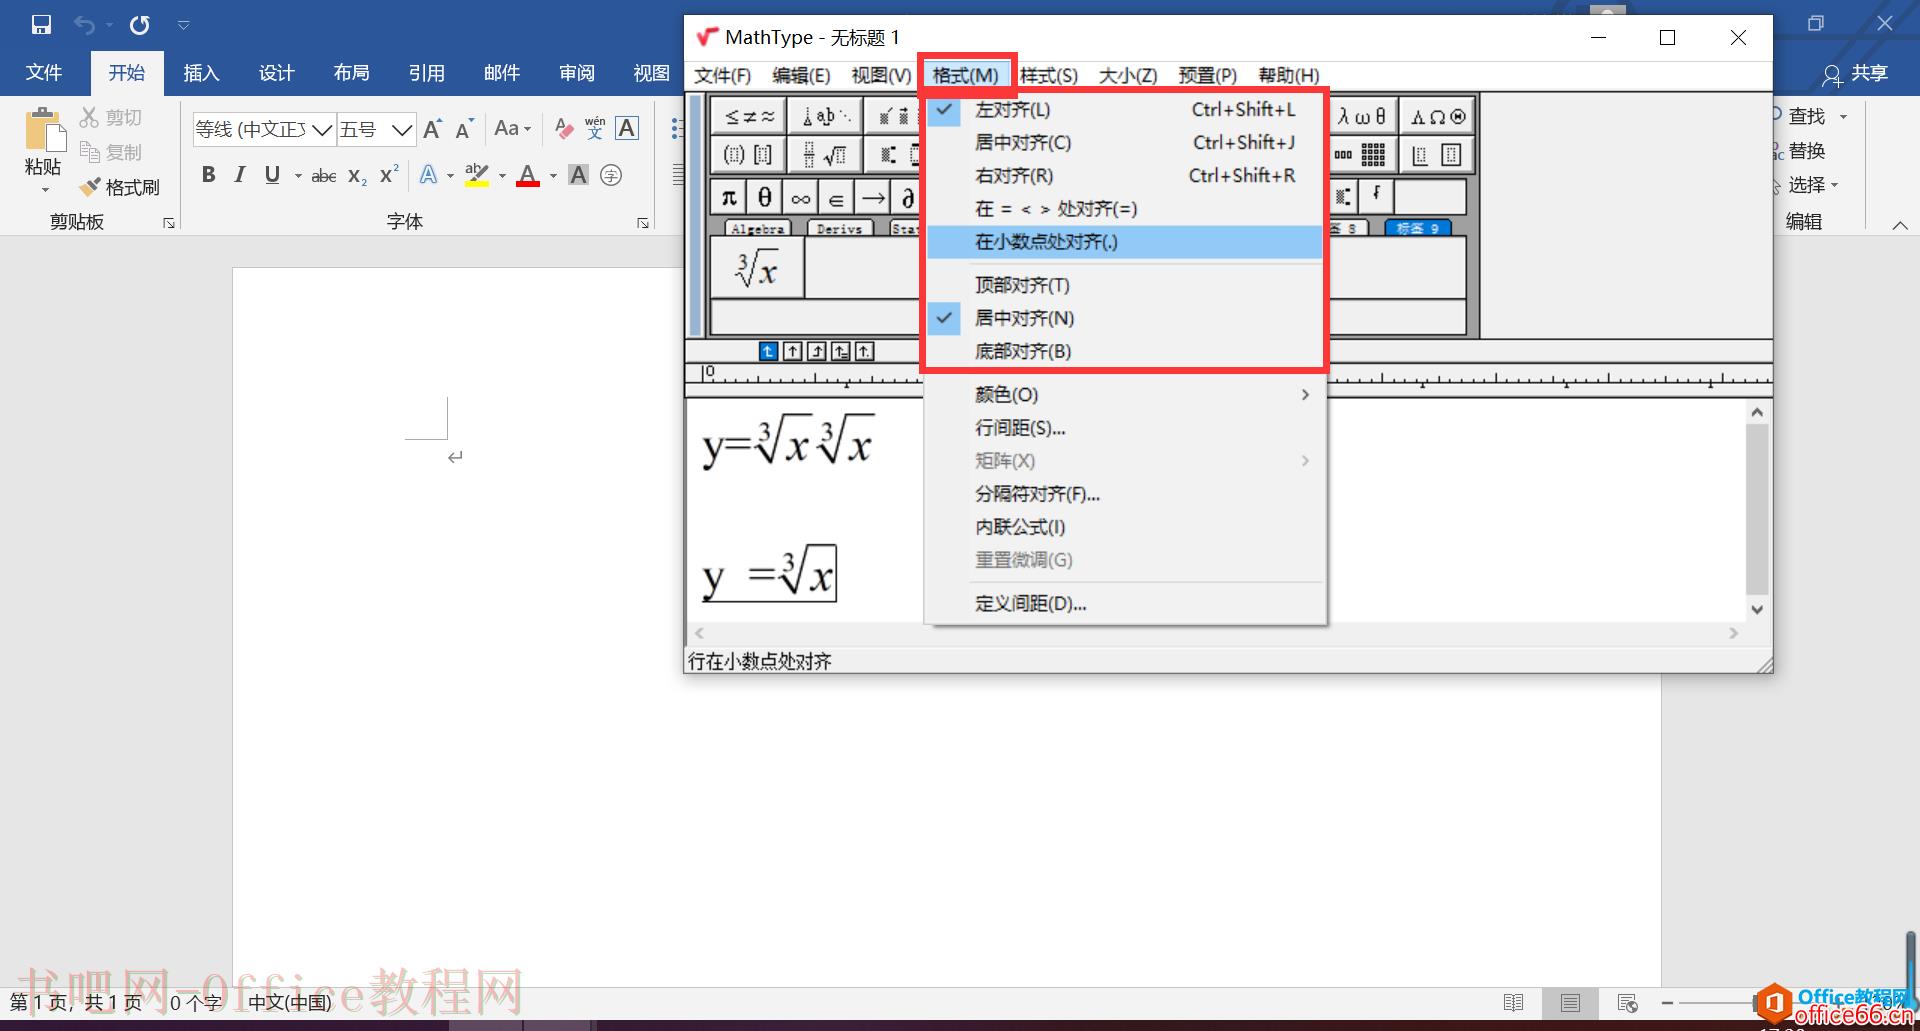Toggle italic formatting in Word
This screenshot has width=1920, height=1031.
(240, 175)
